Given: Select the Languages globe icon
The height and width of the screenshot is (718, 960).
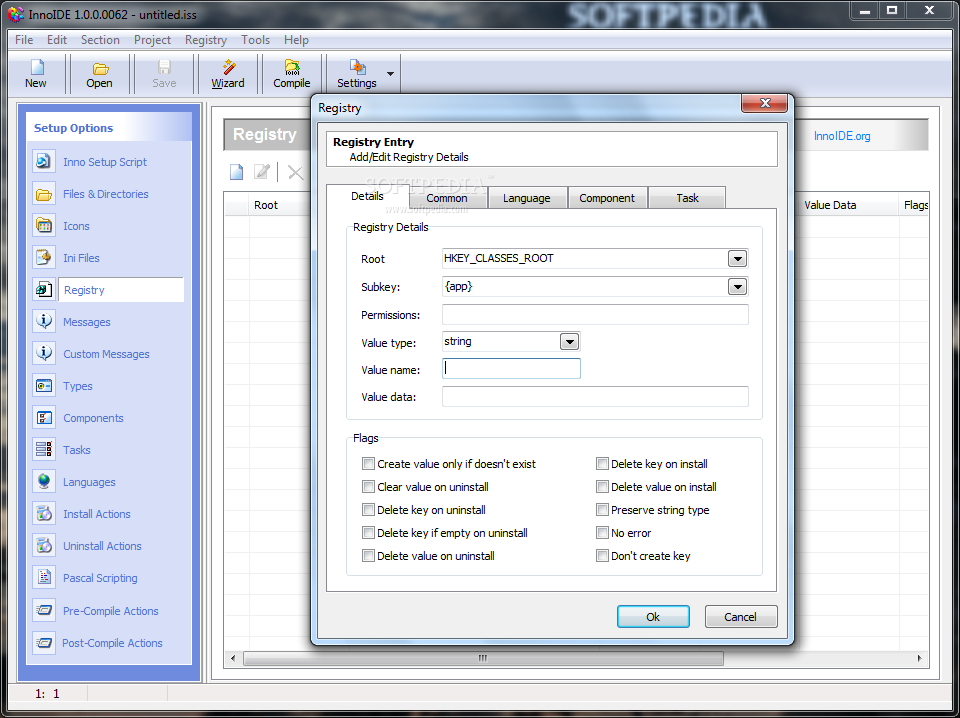Looking at the screenshot, I should (44, 482).
